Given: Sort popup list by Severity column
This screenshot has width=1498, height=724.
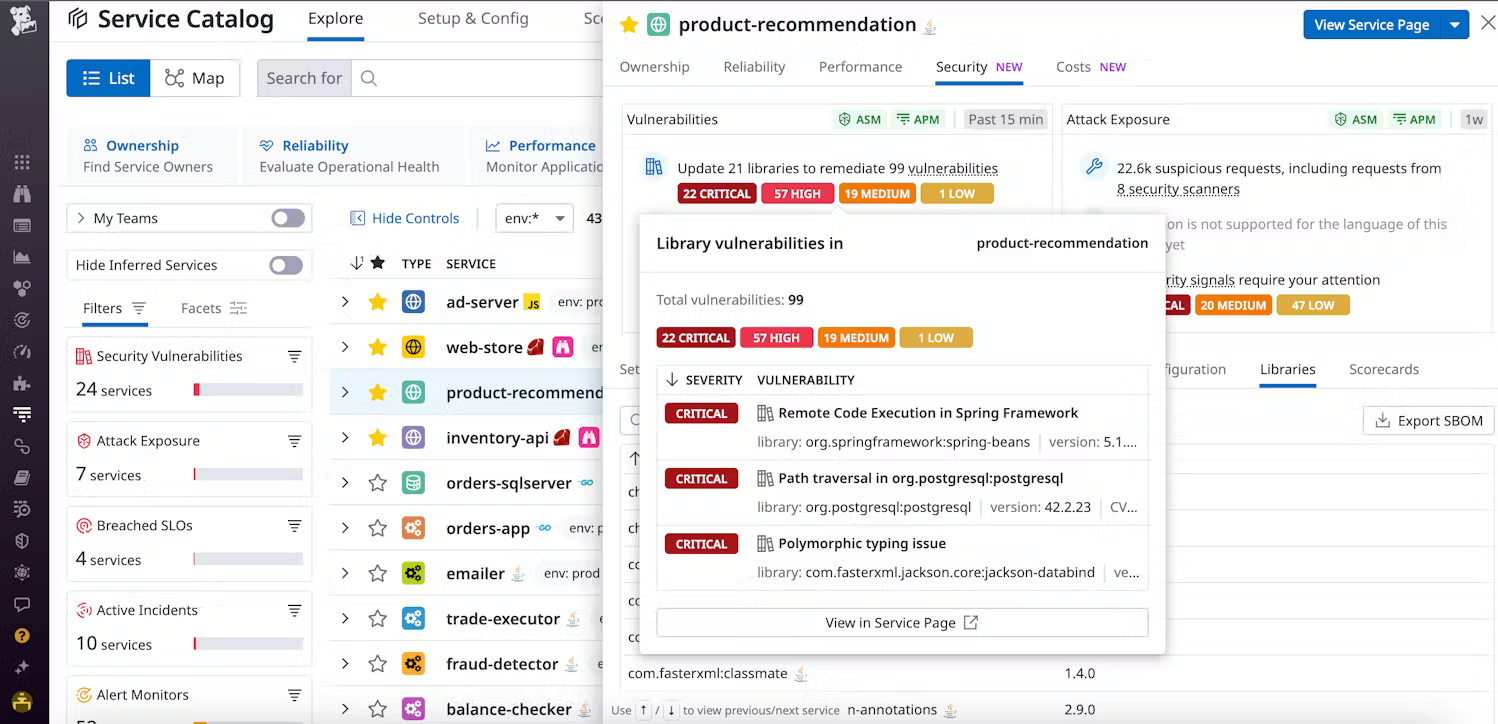Looking at the screenshot, I should click(704, 380).
